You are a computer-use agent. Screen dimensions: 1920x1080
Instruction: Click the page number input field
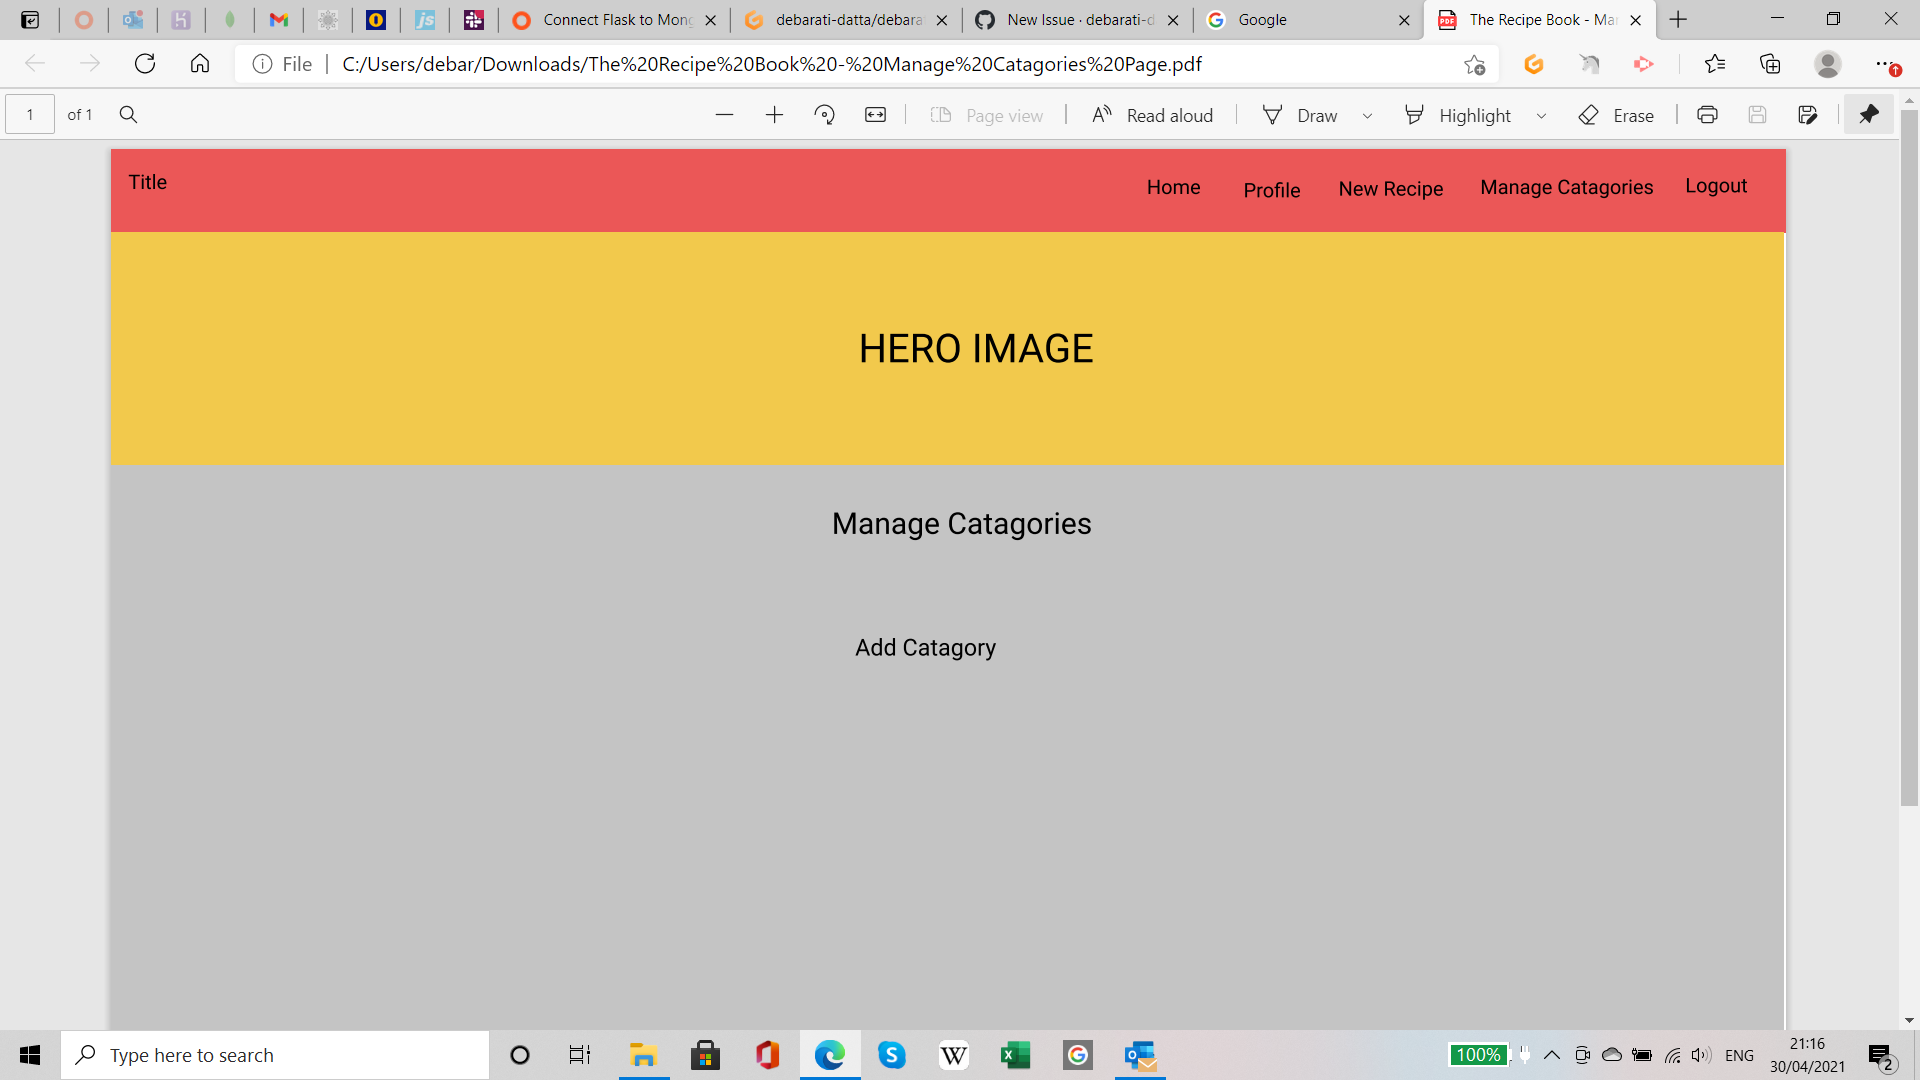pos(30,115)
